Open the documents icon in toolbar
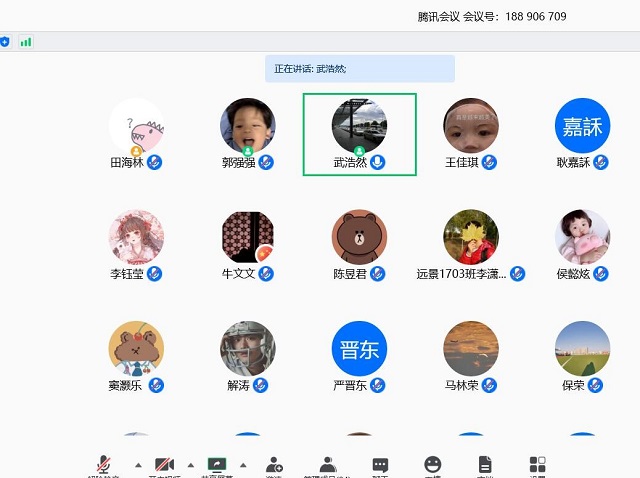 point(485,465)
